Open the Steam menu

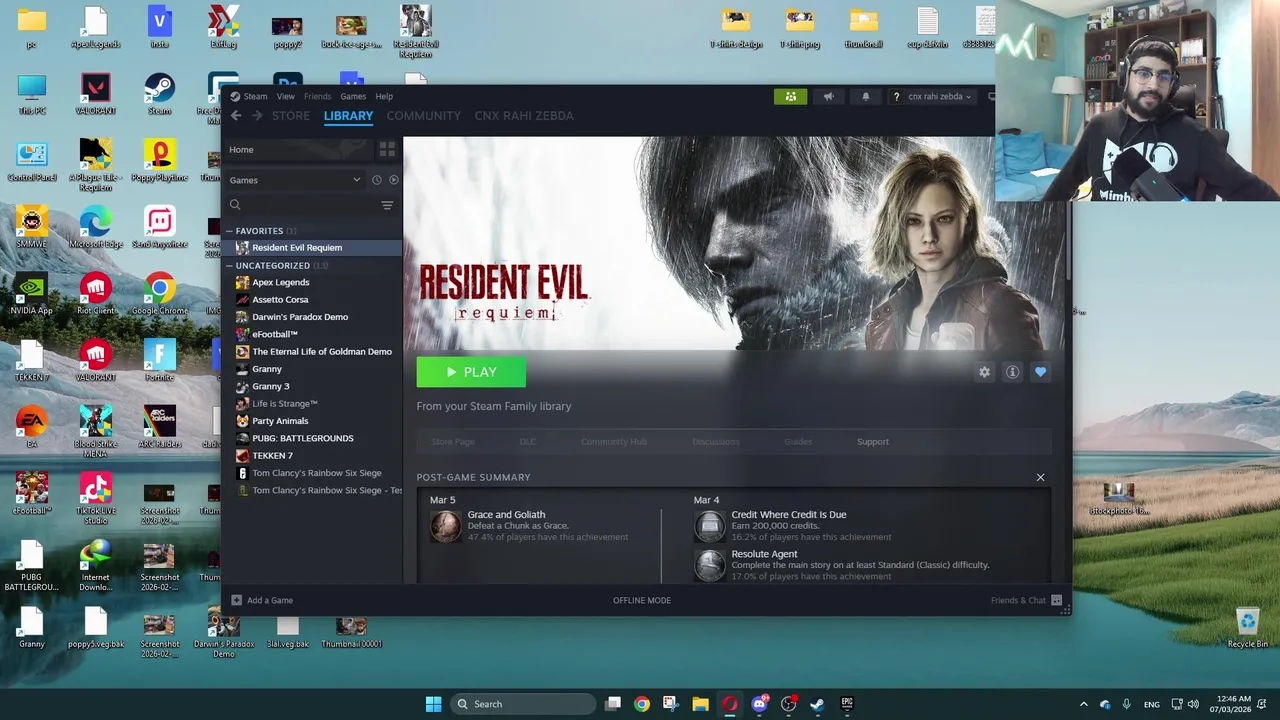click(255, 96)
